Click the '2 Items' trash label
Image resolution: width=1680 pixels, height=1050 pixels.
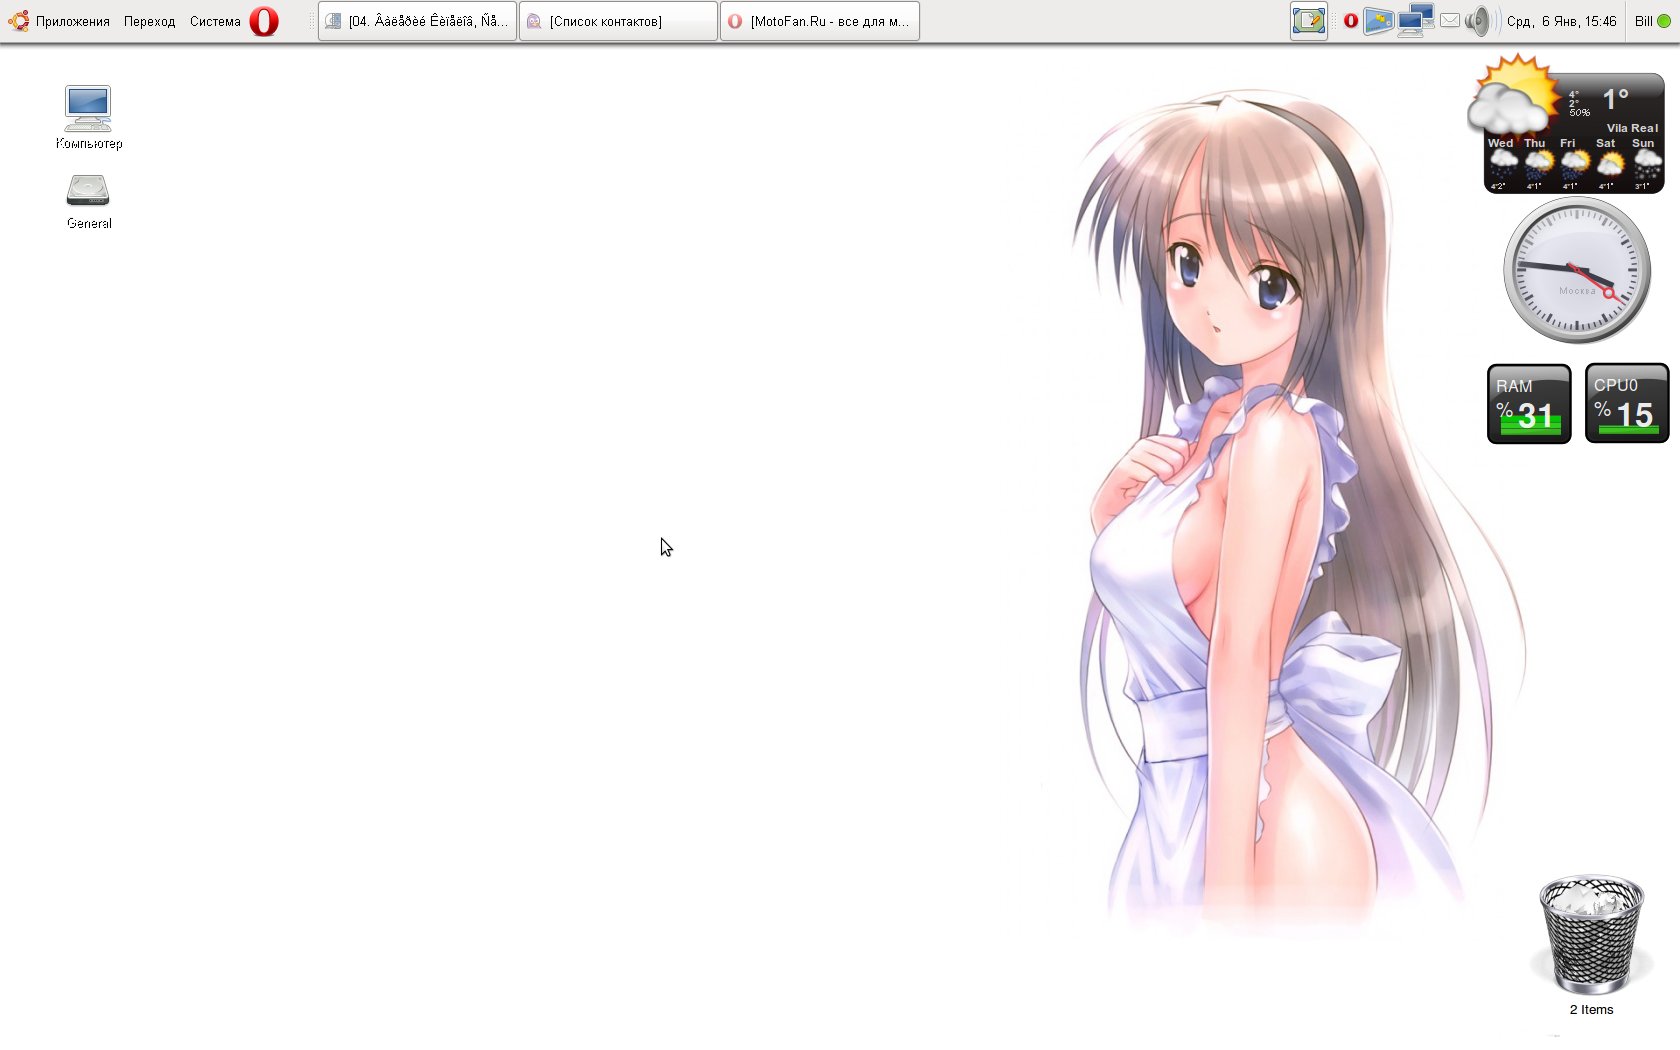1591,1010
